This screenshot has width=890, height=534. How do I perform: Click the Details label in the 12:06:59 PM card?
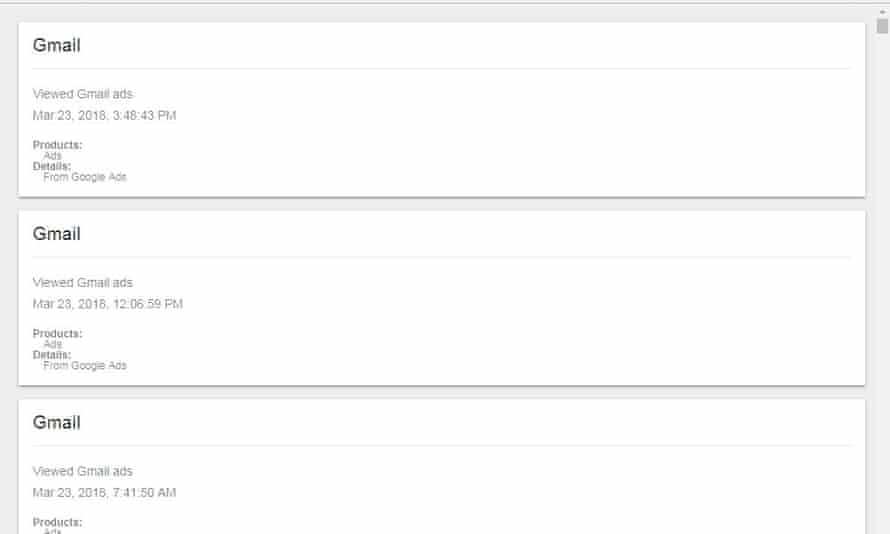[x=52, y=355]
